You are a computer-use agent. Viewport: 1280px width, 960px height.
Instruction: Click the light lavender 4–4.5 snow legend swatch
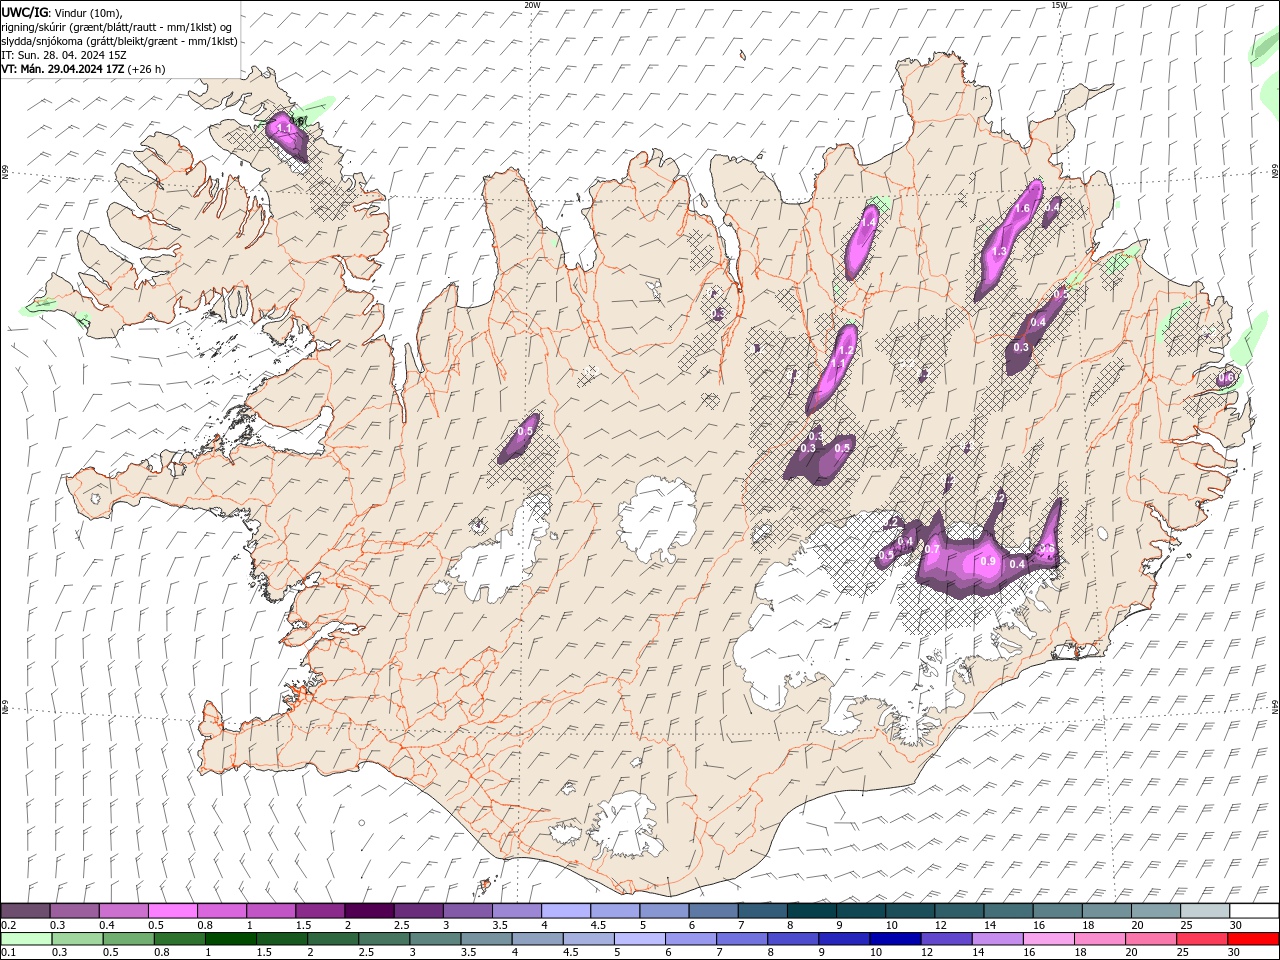(x=566, y=911)
